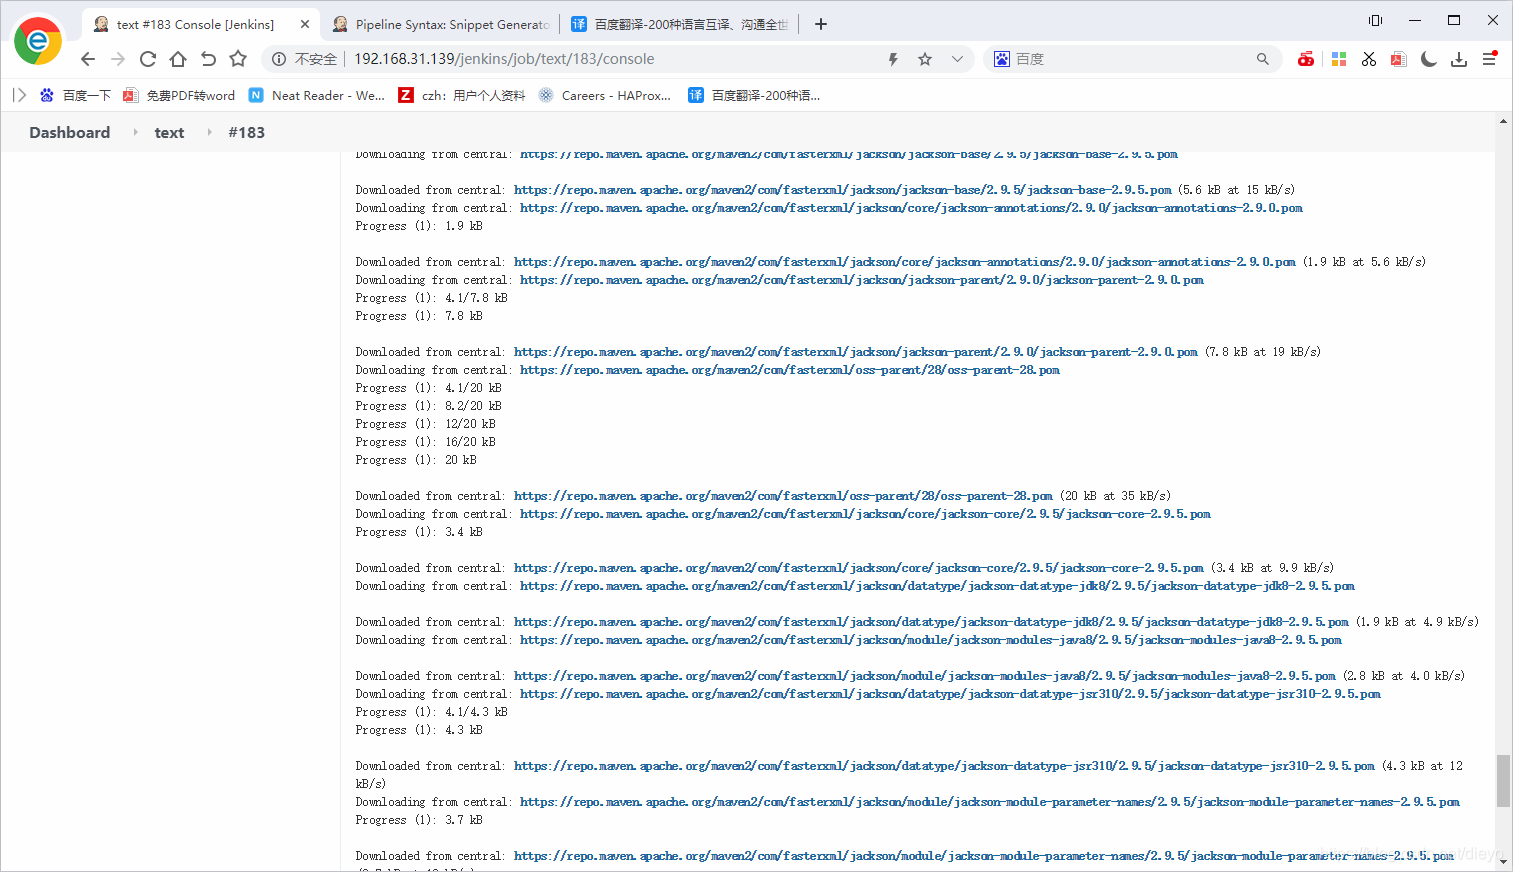Switch to the 百度翻译 browser tab
The image size is (1513, 872).
tap(680, 24)
